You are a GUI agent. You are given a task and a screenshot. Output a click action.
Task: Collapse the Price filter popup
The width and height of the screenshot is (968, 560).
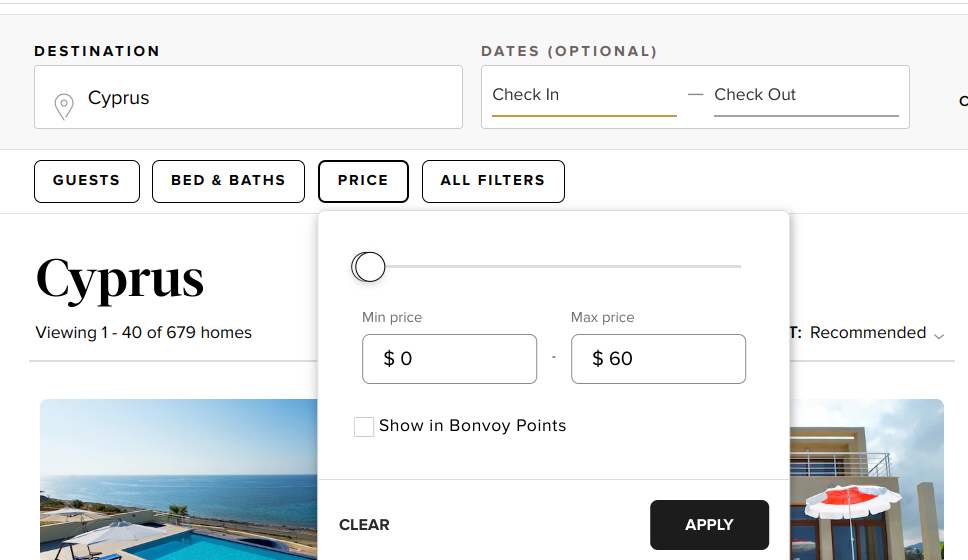click(x=363, y=181)
